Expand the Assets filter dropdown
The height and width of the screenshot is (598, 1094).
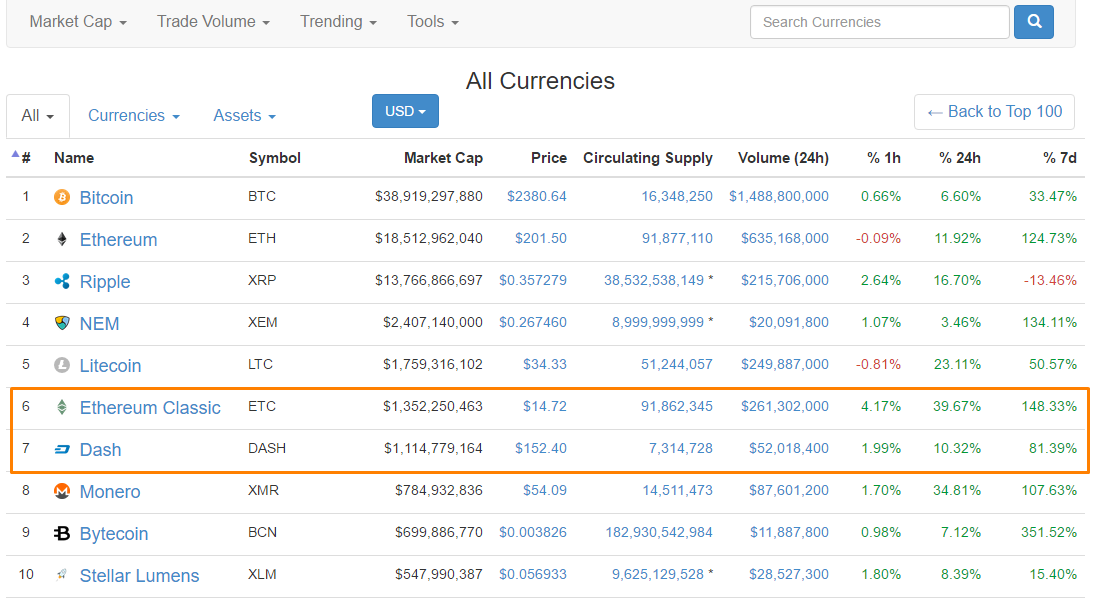click(x=245, y=115)
